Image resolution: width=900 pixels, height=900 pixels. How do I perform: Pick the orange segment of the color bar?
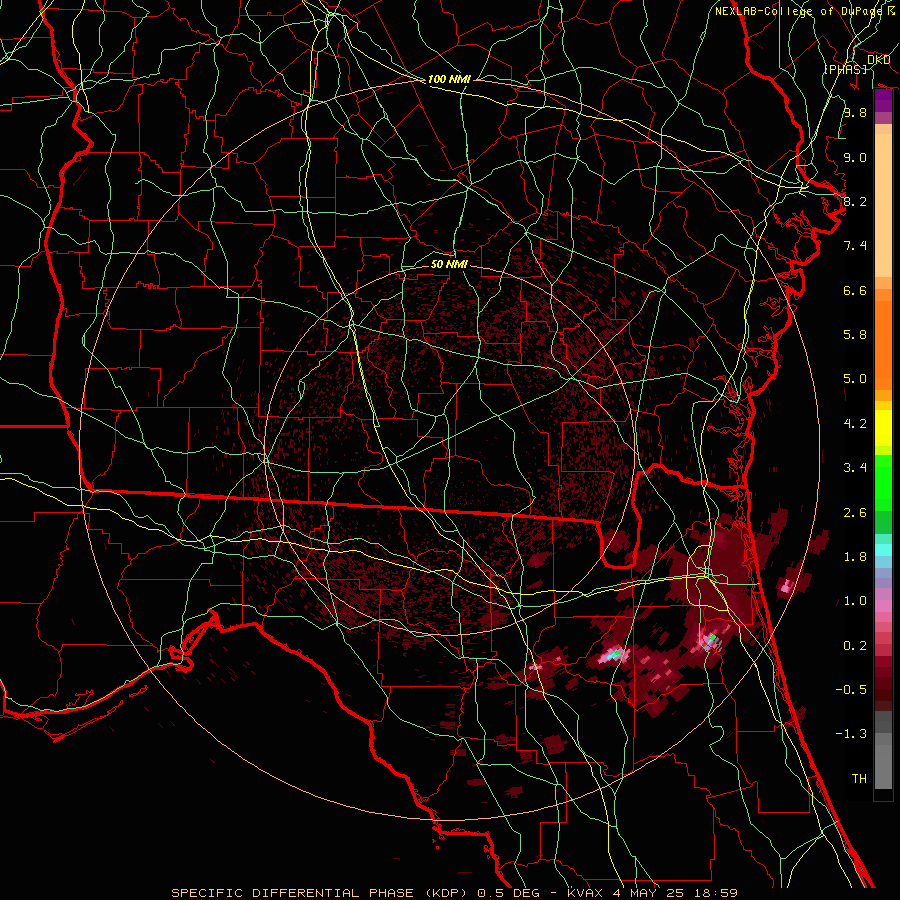point(883,344)
